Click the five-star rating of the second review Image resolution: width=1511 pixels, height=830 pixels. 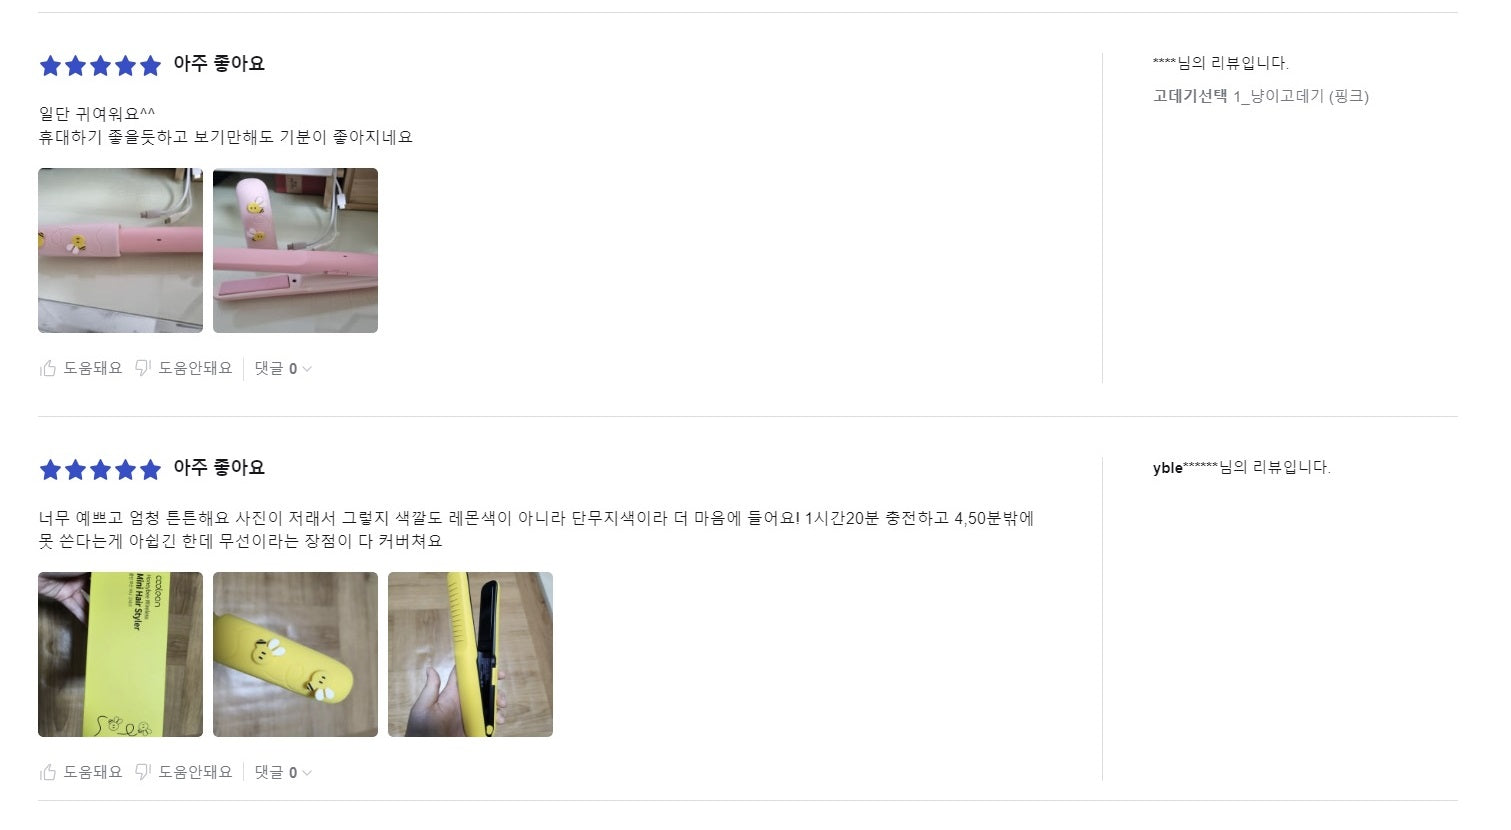pyautogui.click(x=100, y=470)
